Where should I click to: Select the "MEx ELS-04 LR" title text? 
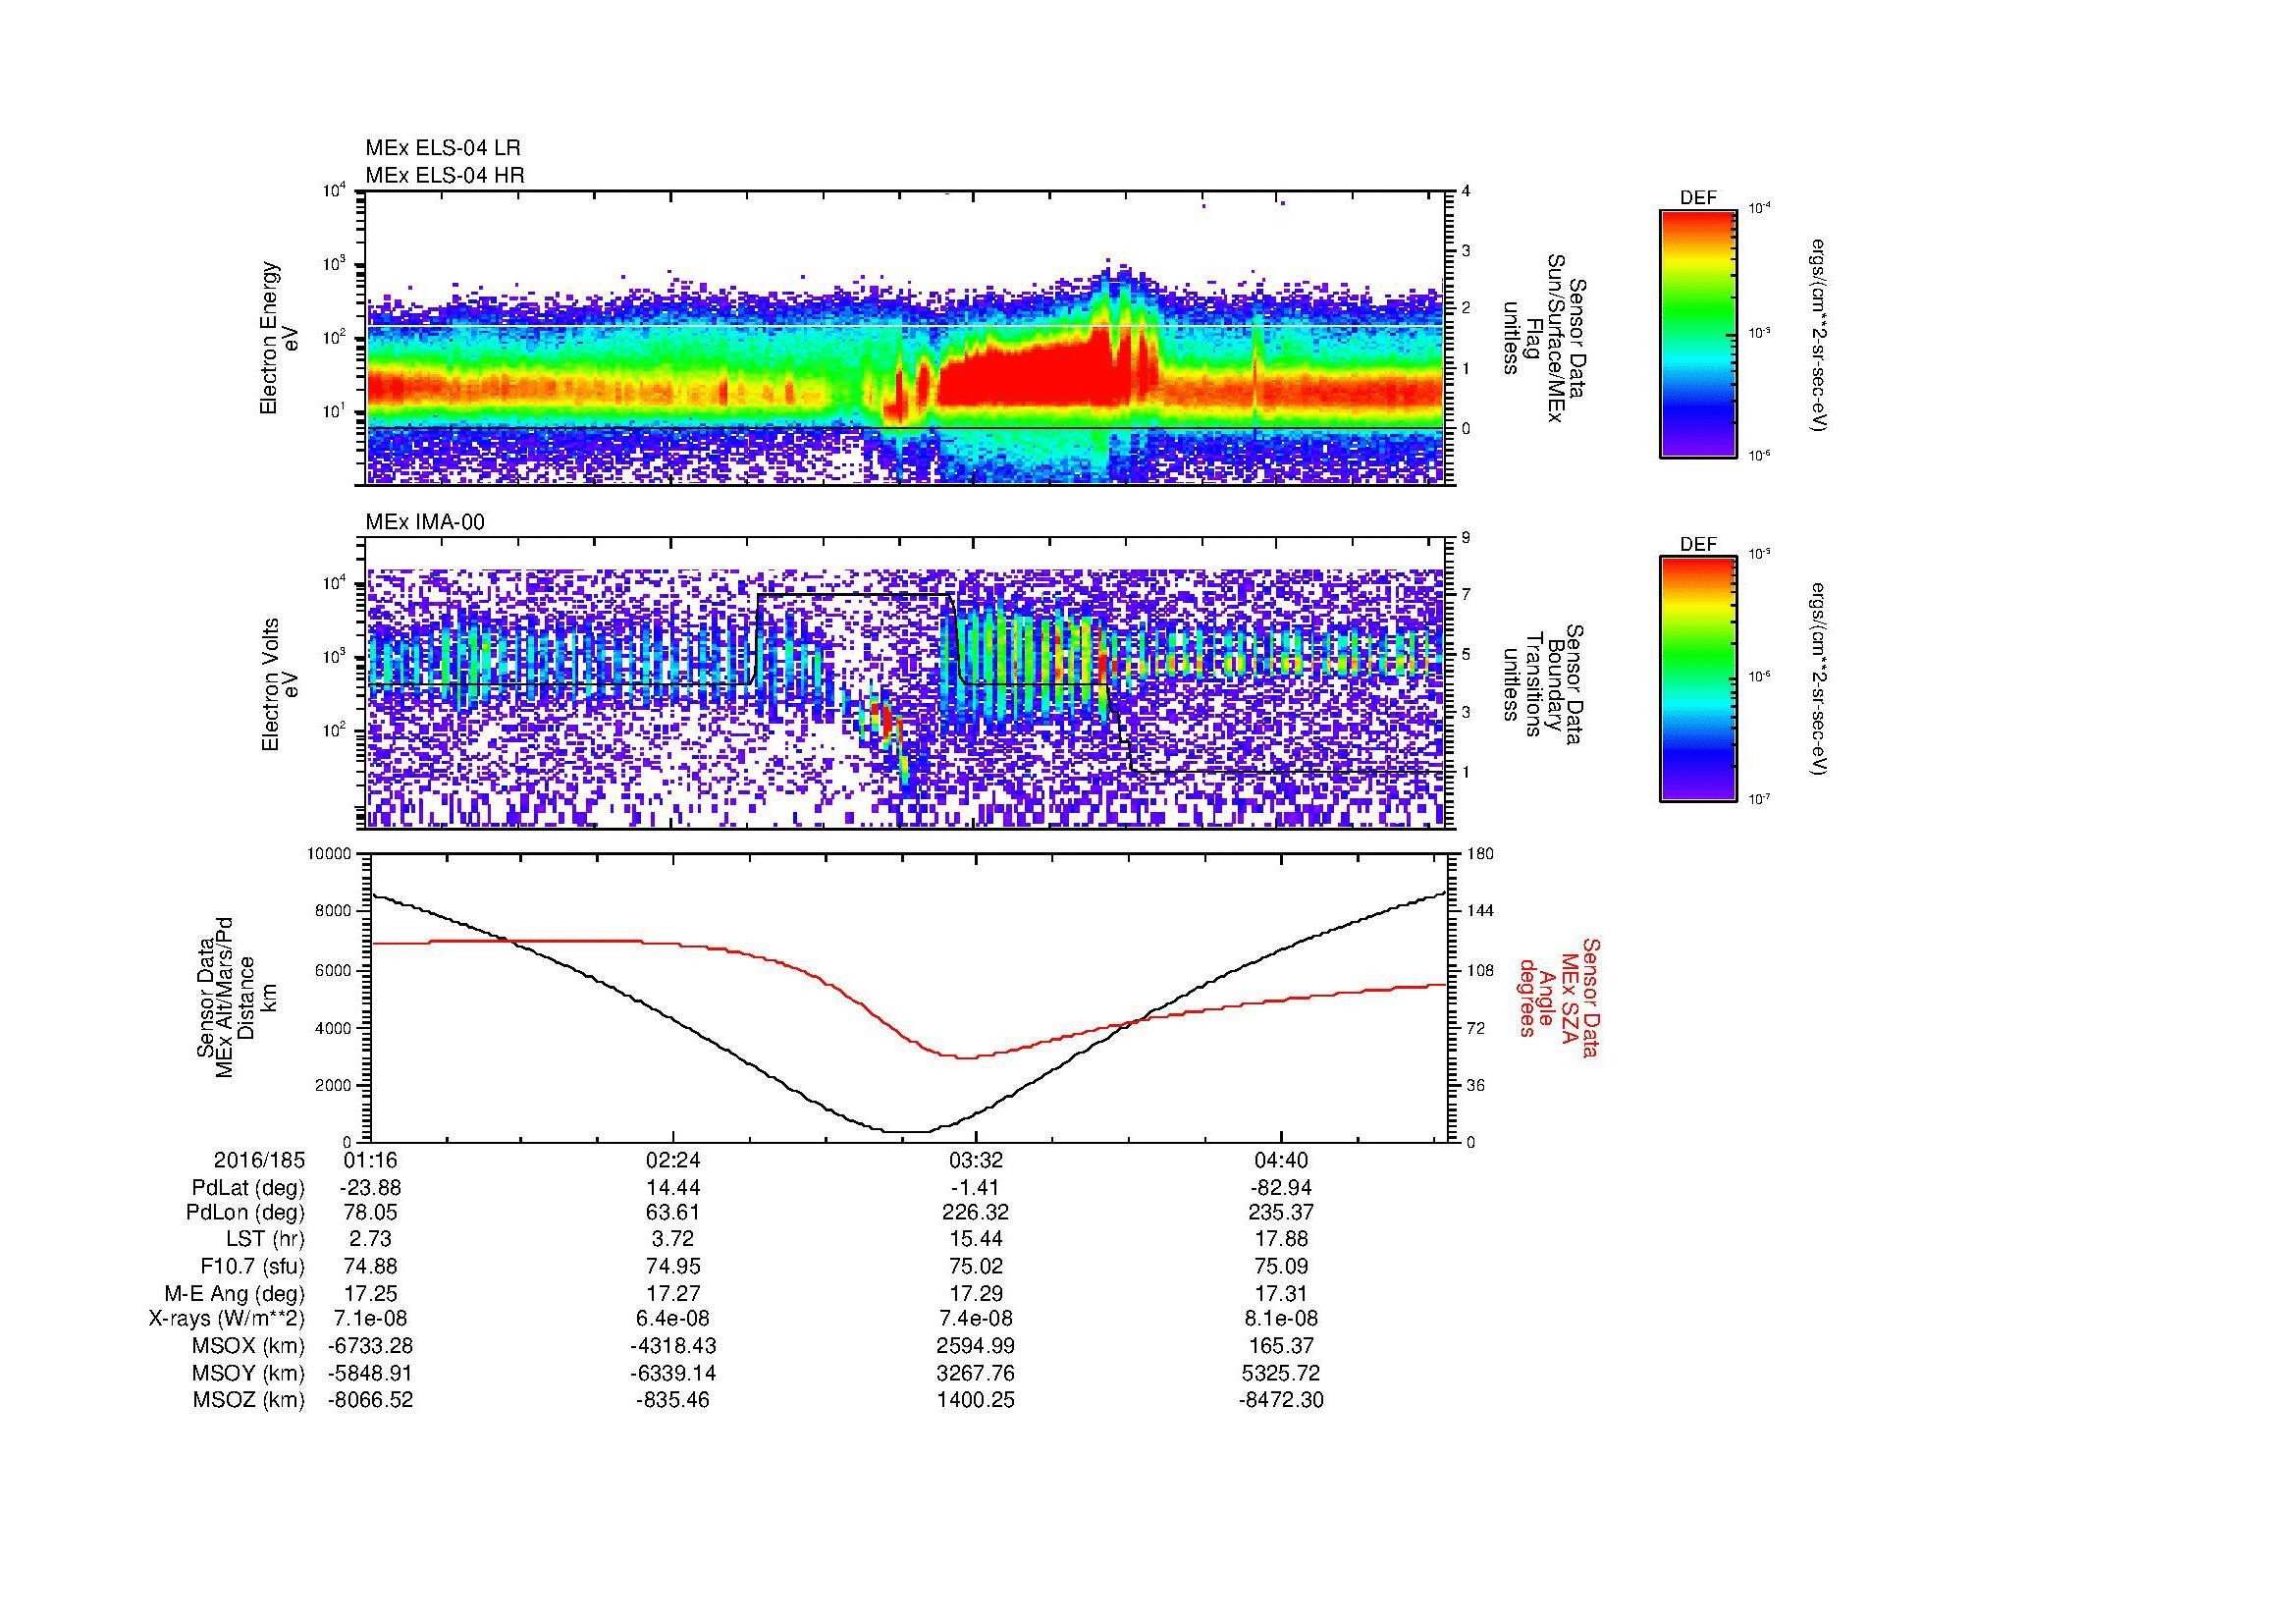443,148
